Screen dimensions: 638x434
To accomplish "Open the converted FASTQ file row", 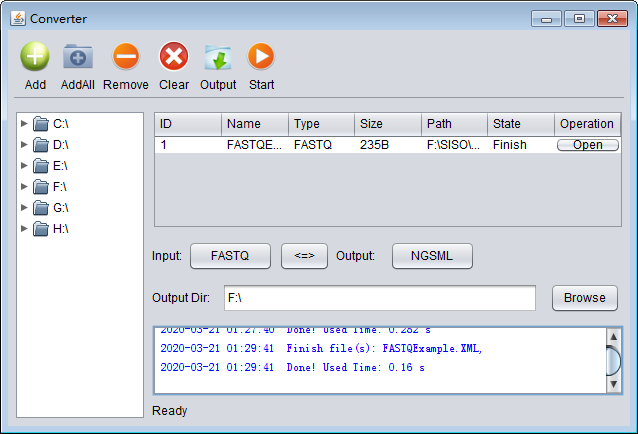I will click(587, 145).
